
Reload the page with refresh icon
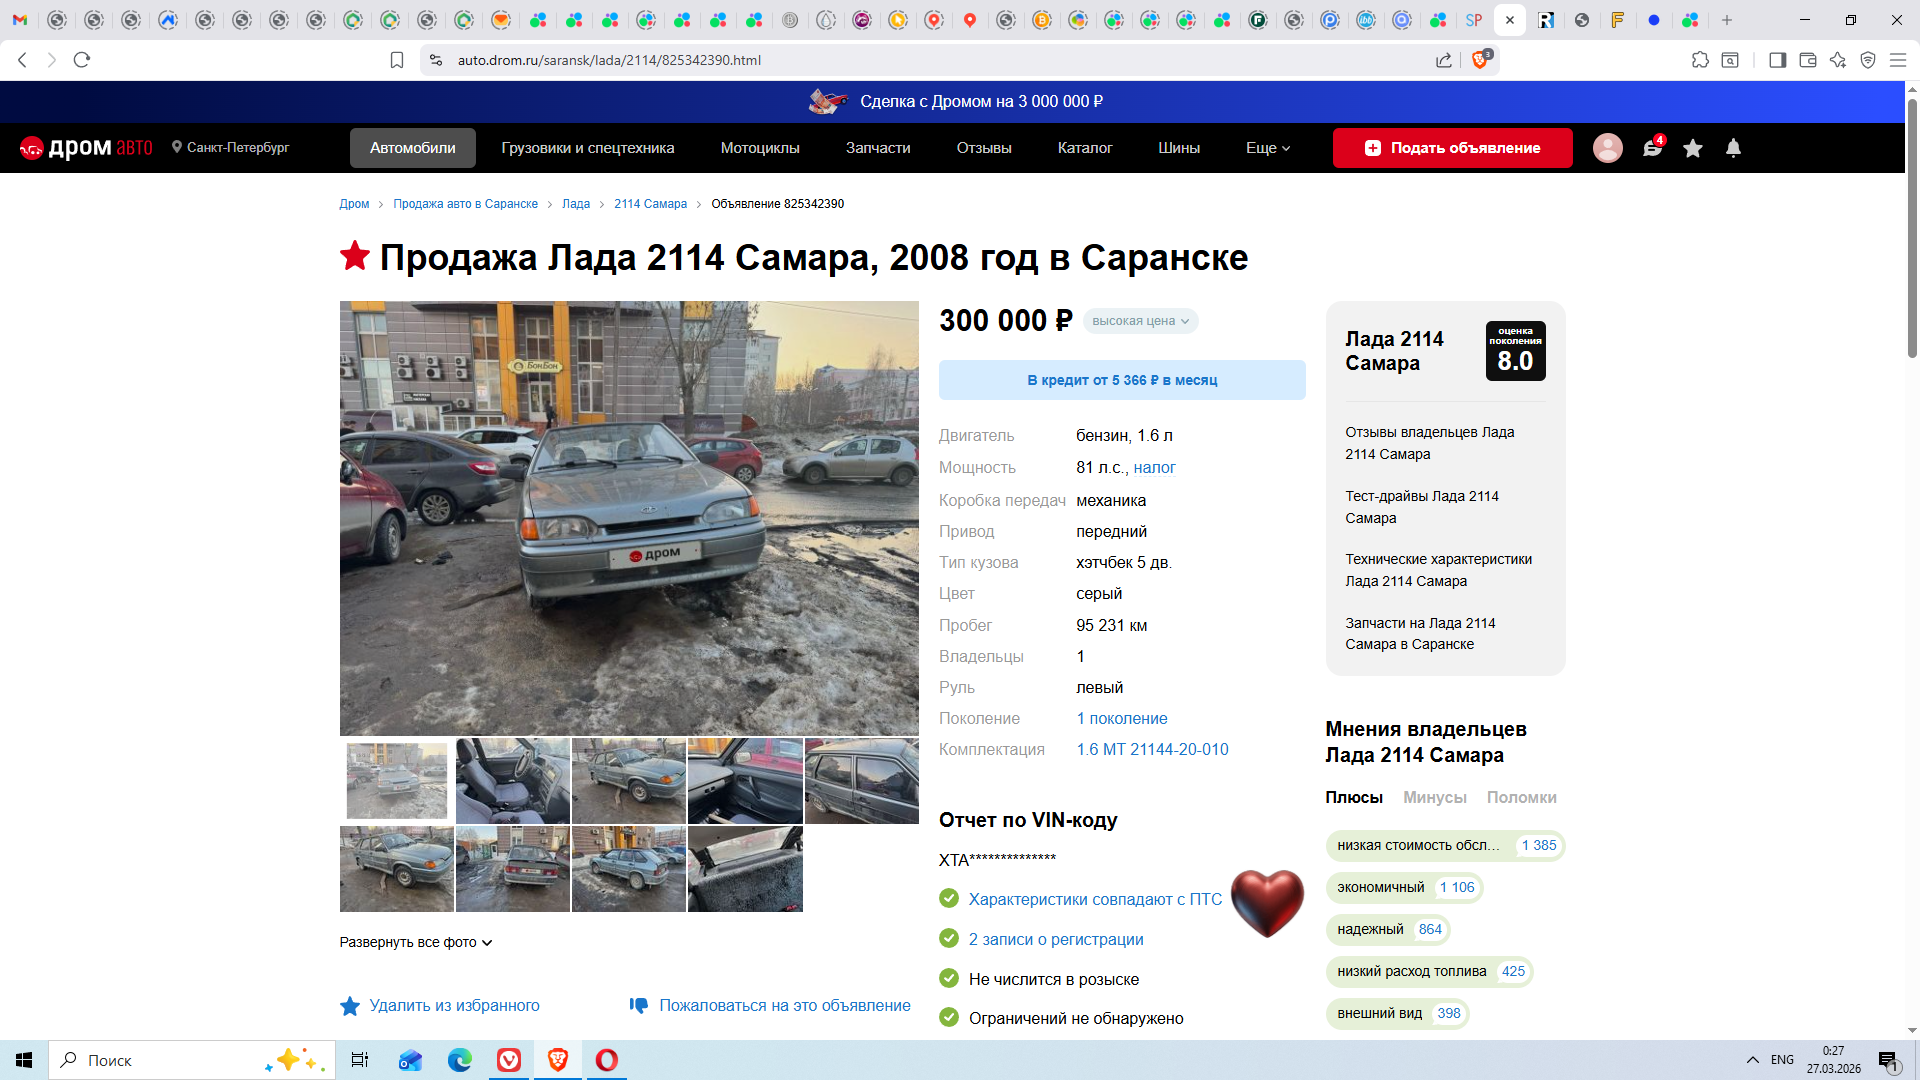click(x=82, y=60)
